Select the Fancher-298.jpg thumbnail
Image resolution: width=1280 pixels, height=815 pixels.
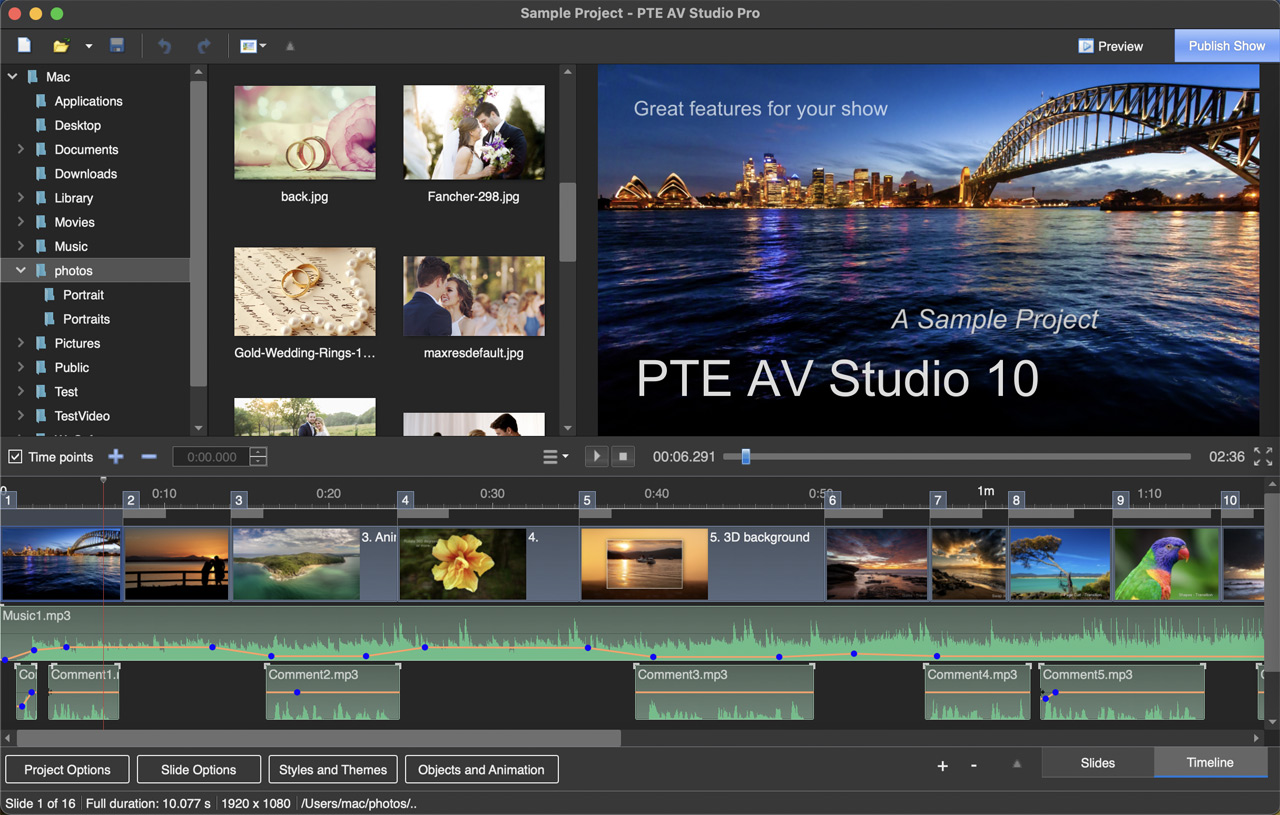pos(474,132)
